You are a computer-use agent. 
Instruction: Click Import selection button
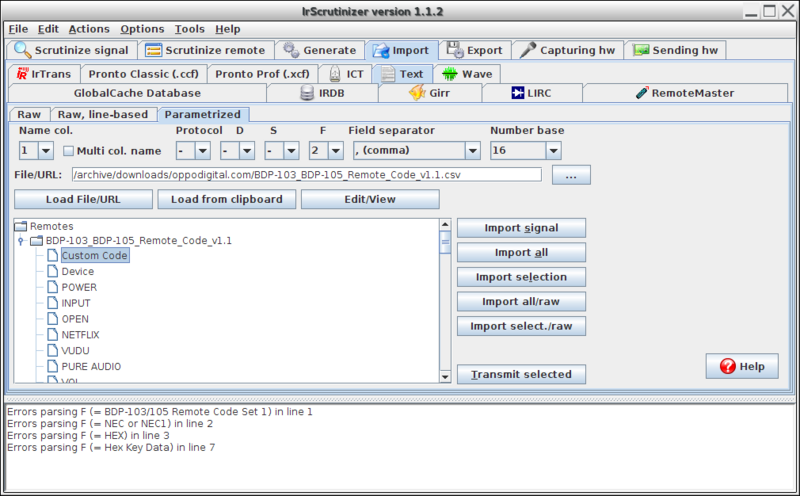pos(521,277)
